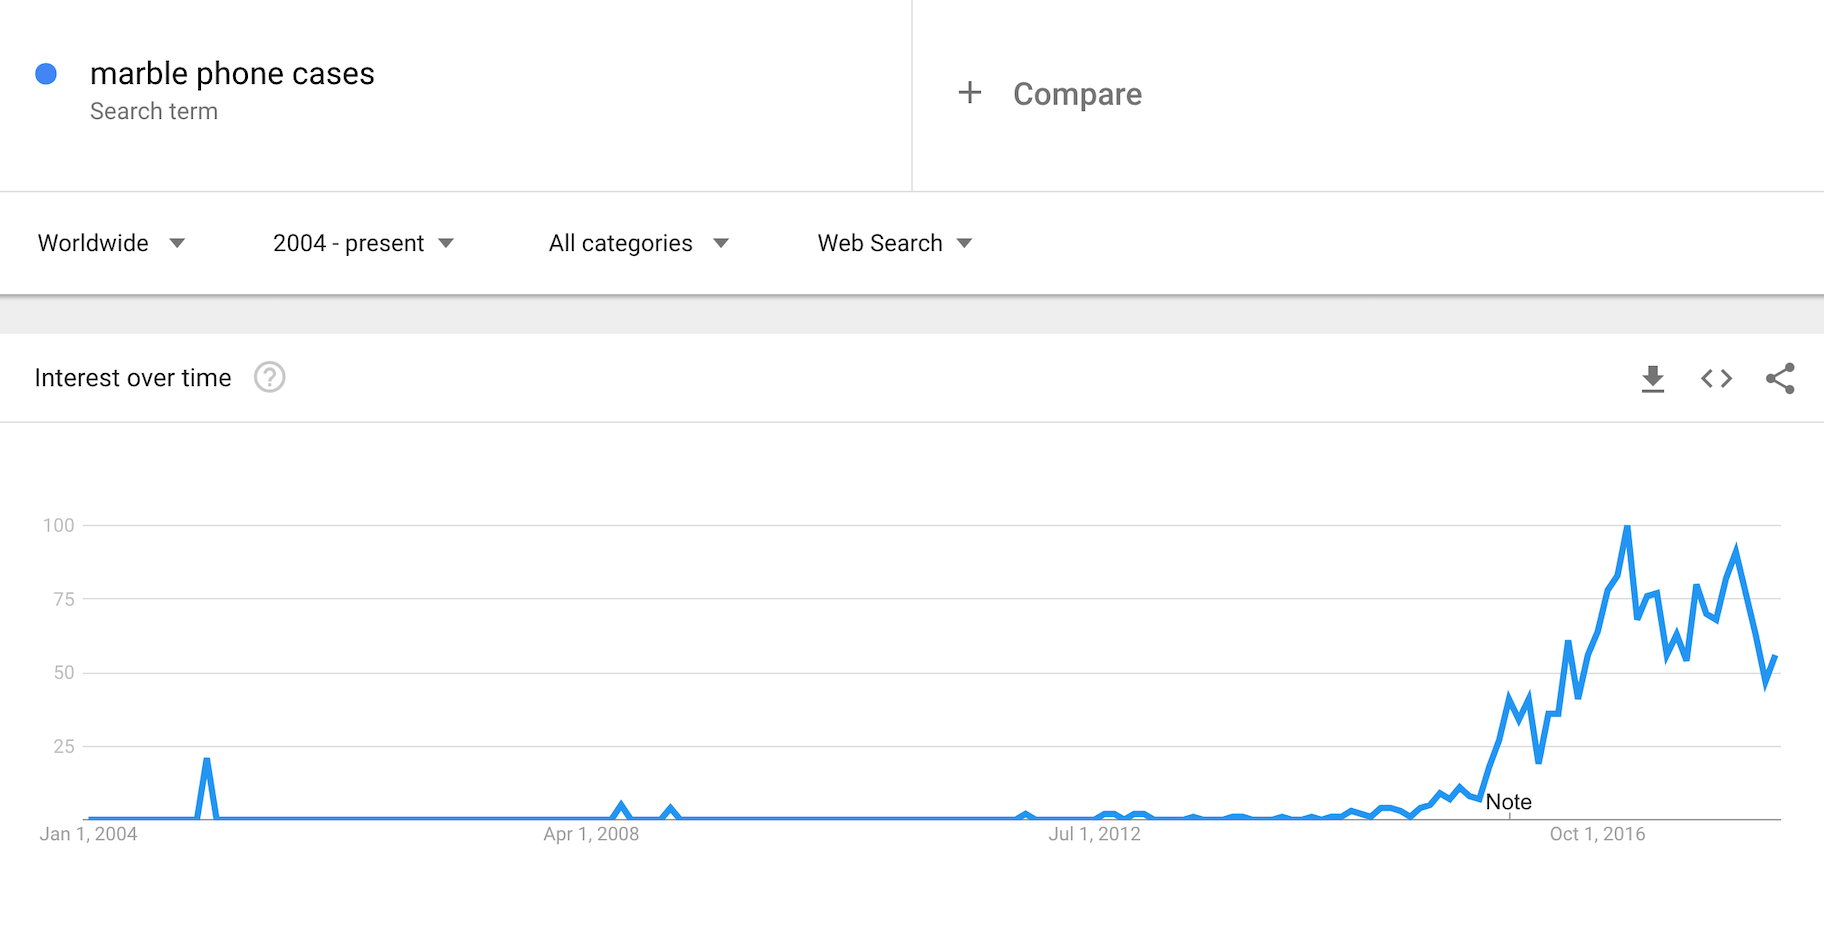Click the share icon

pos(1780,379)
